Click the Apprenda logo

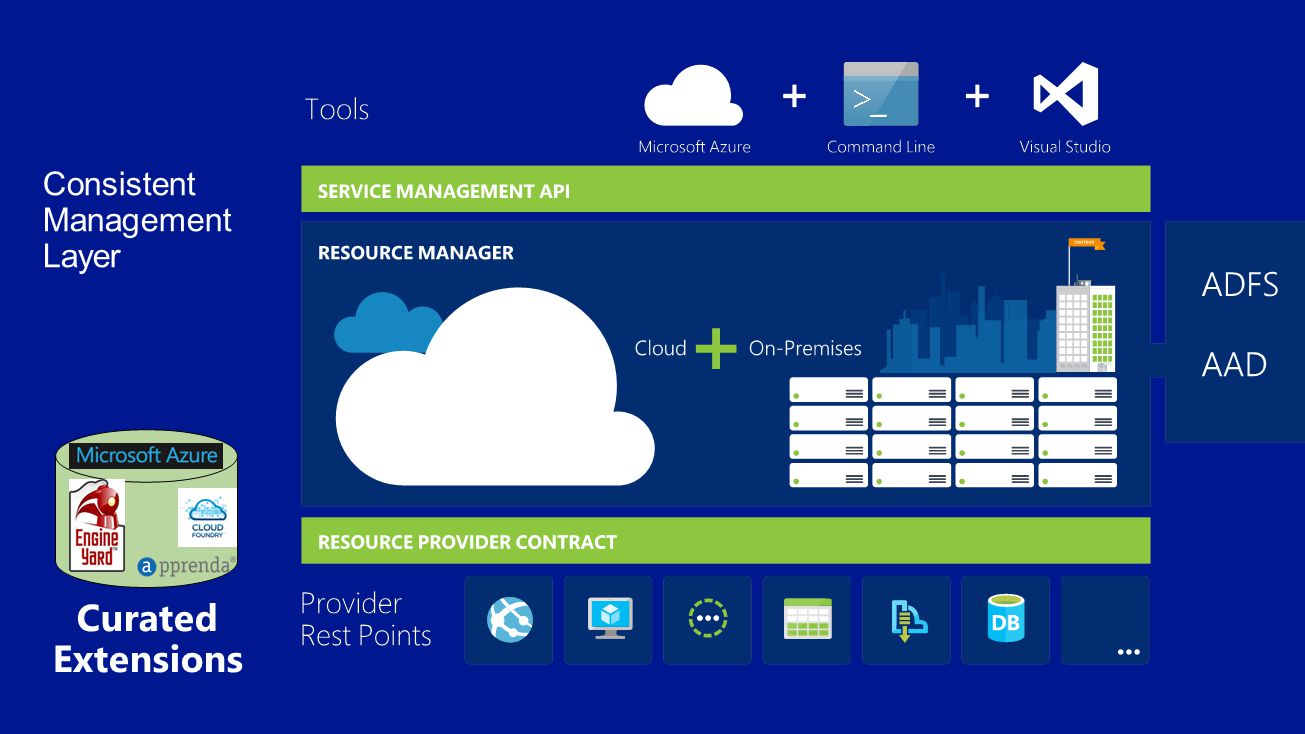pyautogui.click(x=187, y=566)
